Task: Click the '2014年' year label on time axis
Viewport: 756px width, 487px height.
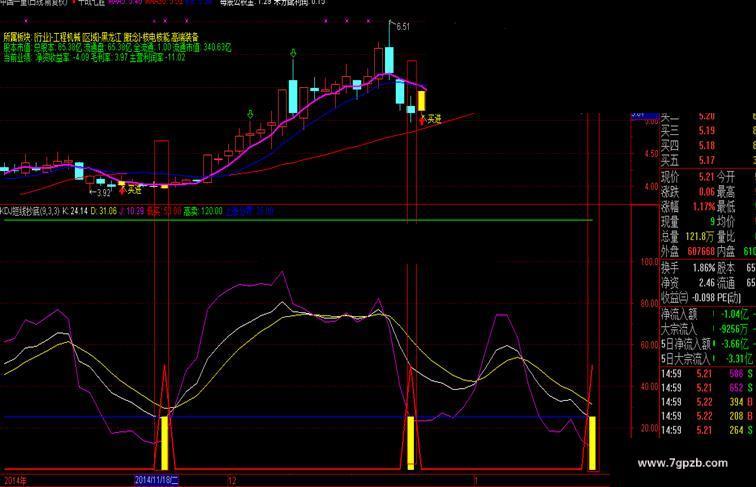Action: tap(15, 480)
